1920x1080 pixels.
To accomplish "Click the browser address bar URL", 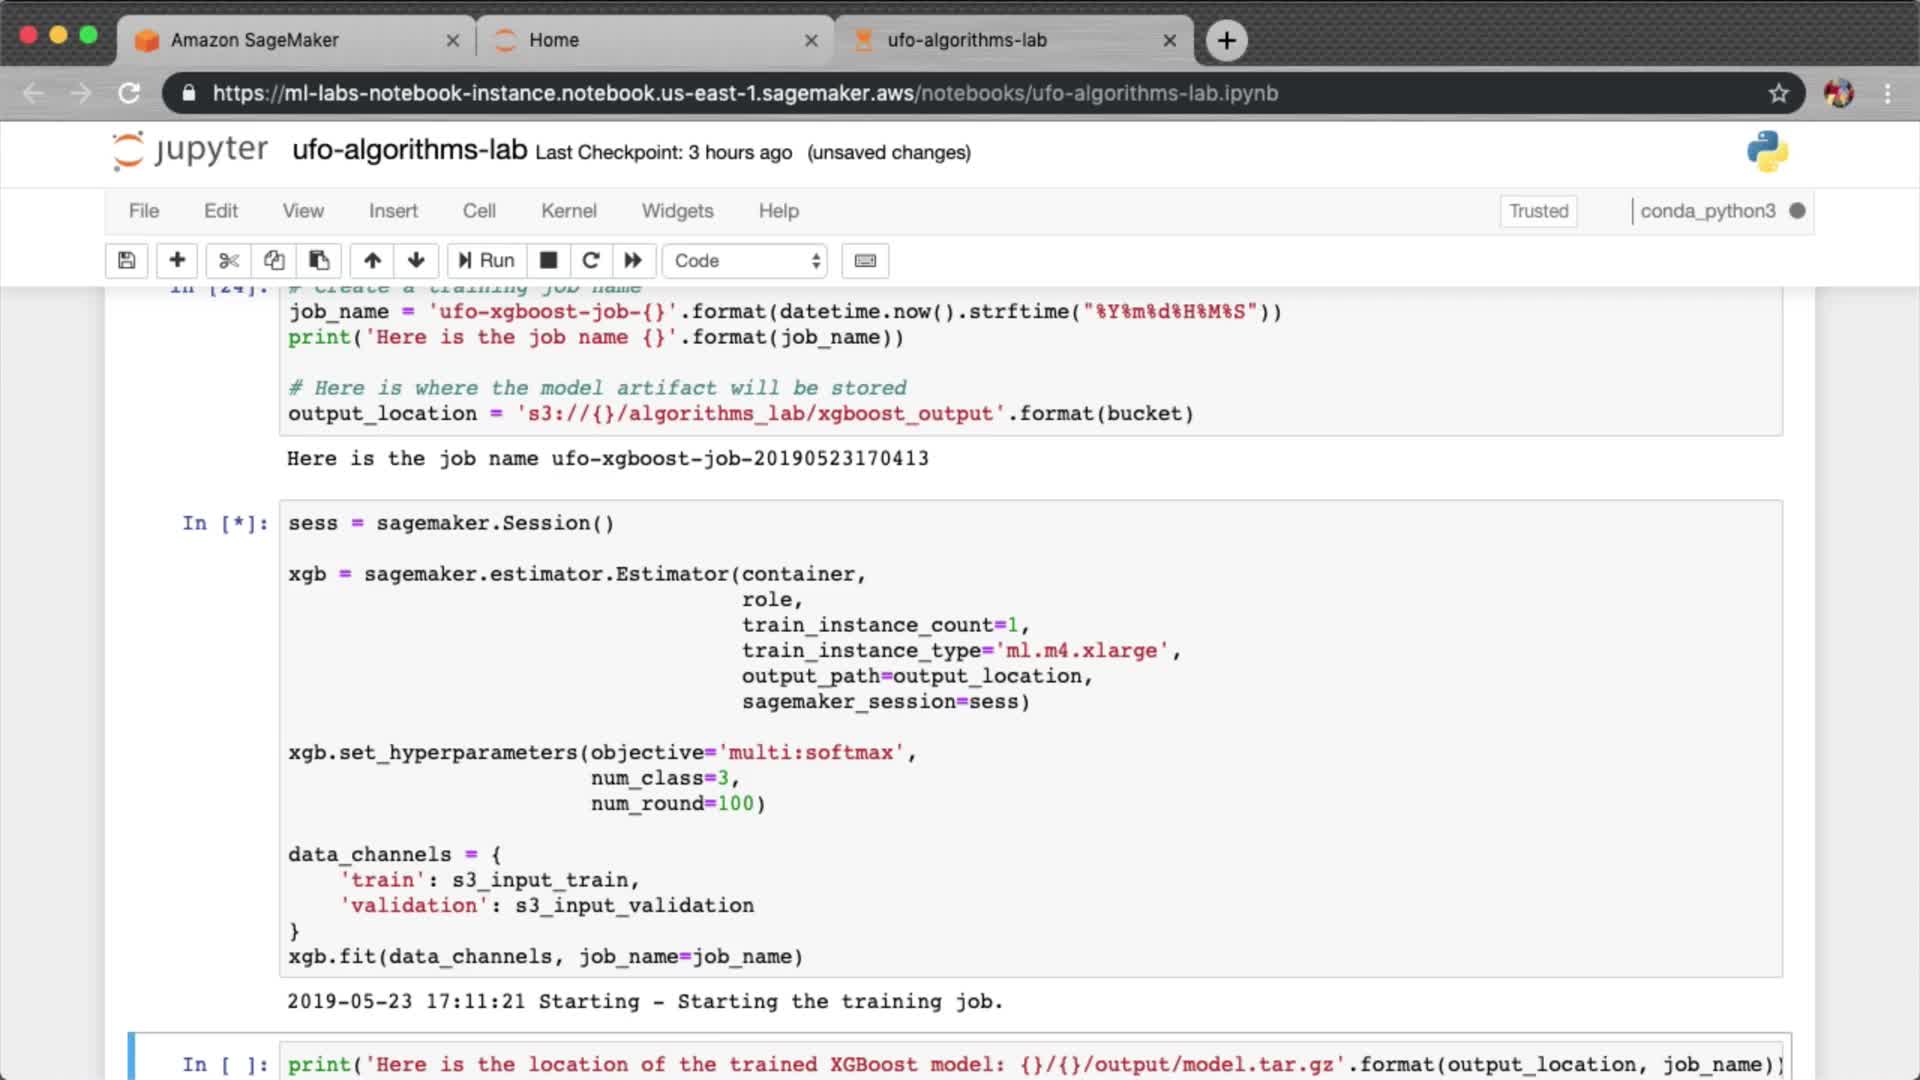I will 745,93.
